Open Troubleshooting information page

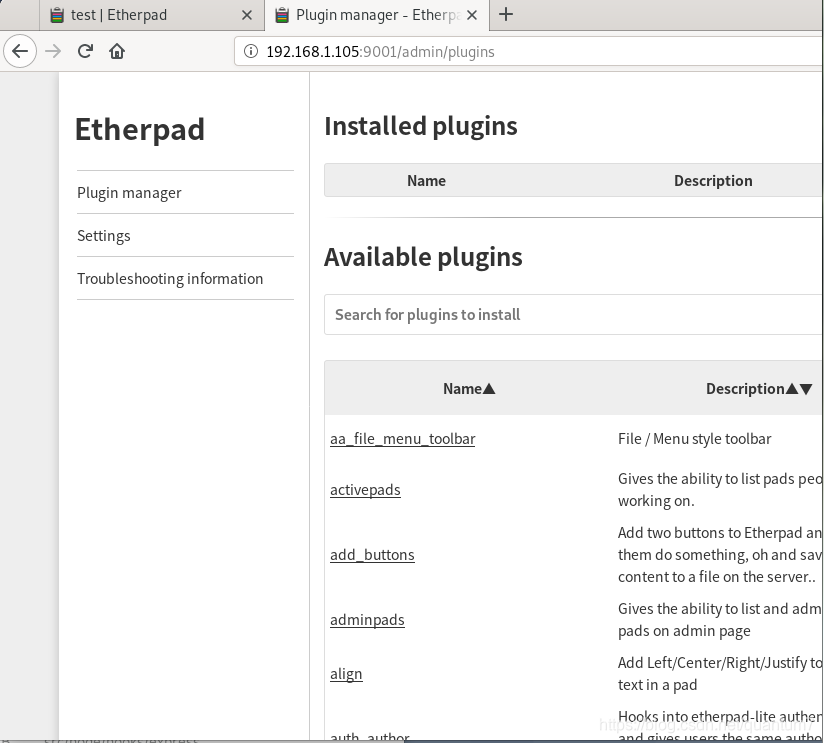(x=170, y=278)
